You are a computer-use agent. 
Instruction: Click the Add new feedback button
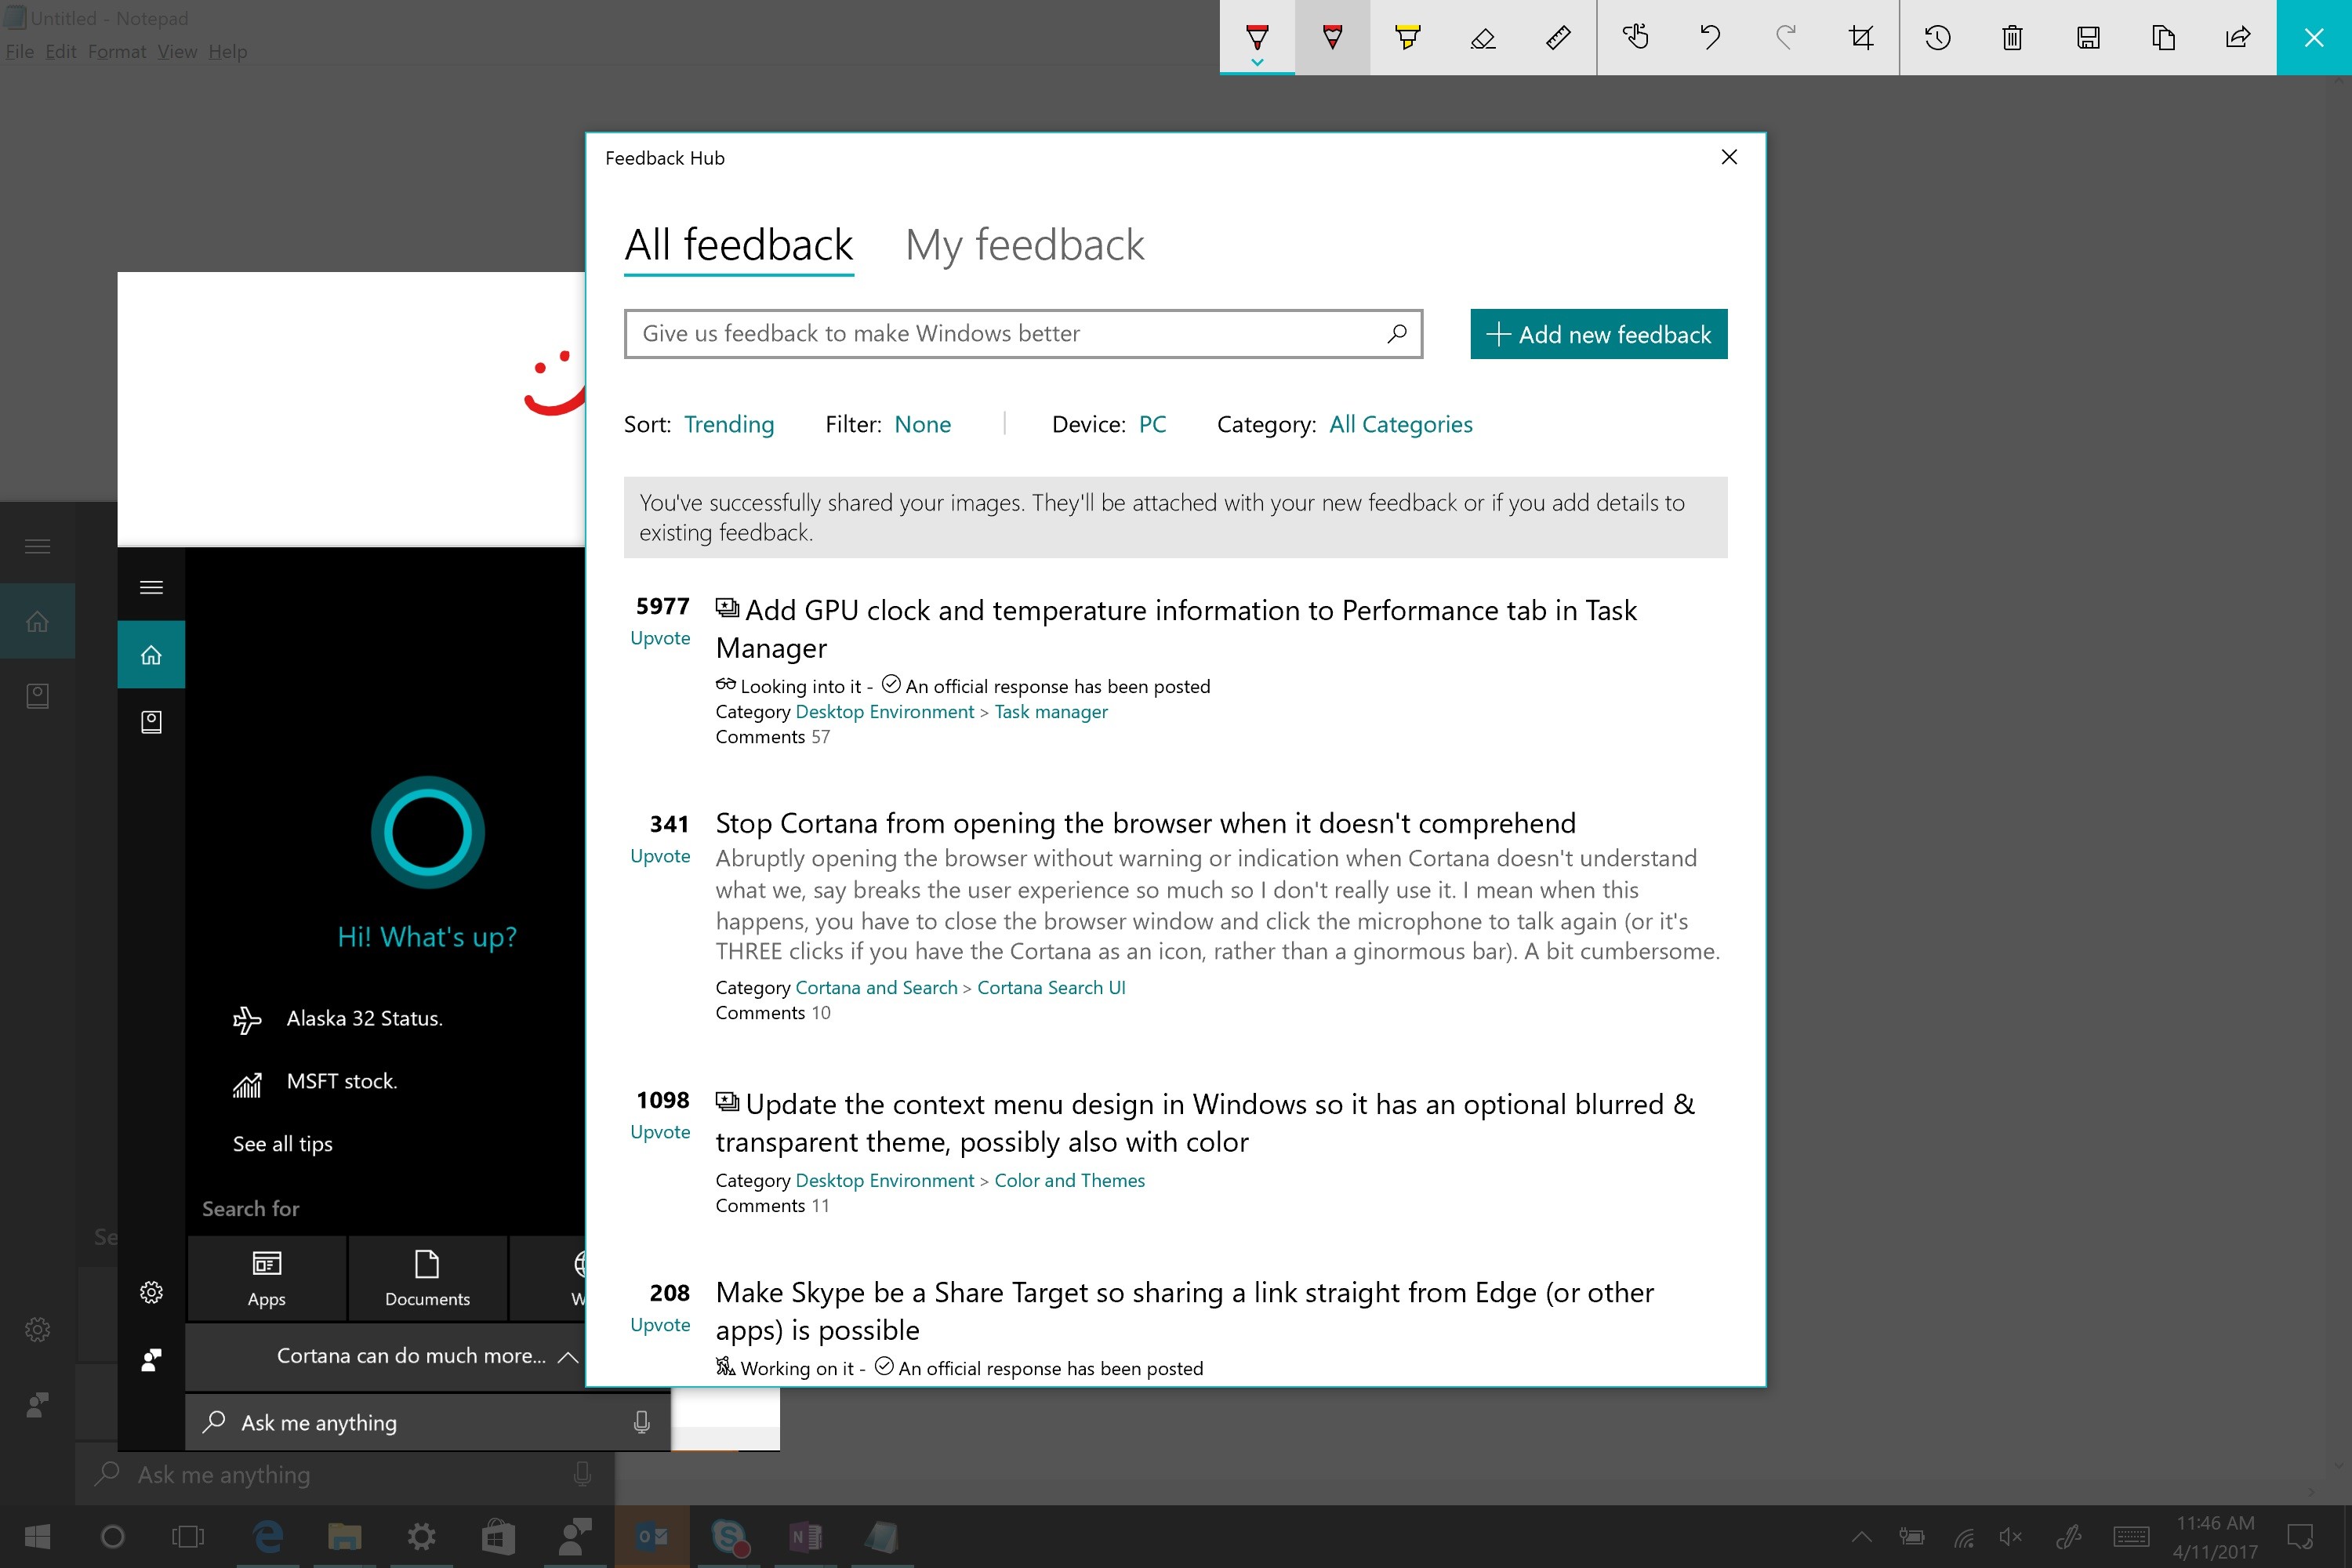[x=1598, y=333]
